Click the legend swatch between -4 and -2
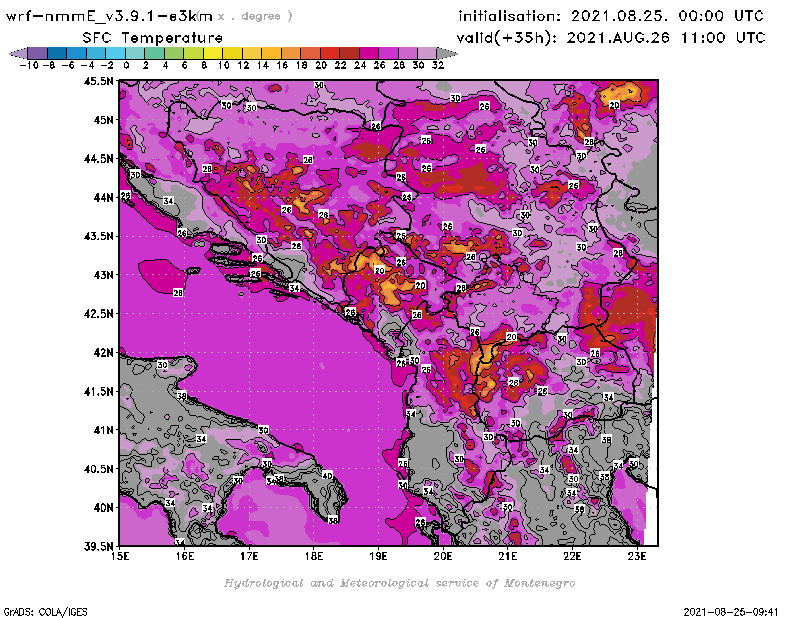 pyautogui.click(x=96, y=53)
